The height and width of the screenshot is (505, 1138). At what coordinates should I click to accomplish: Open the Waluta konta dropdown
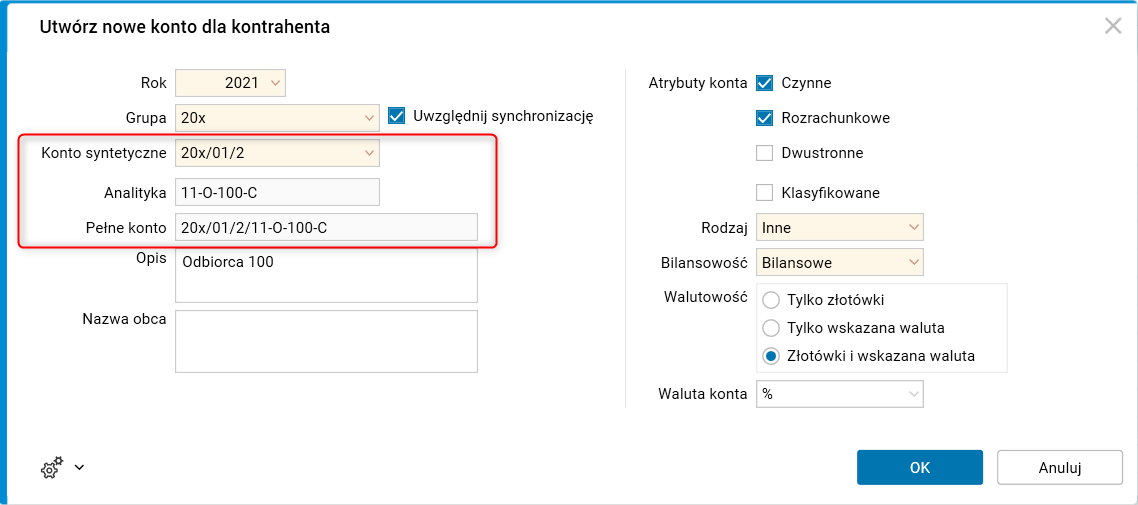912,394
